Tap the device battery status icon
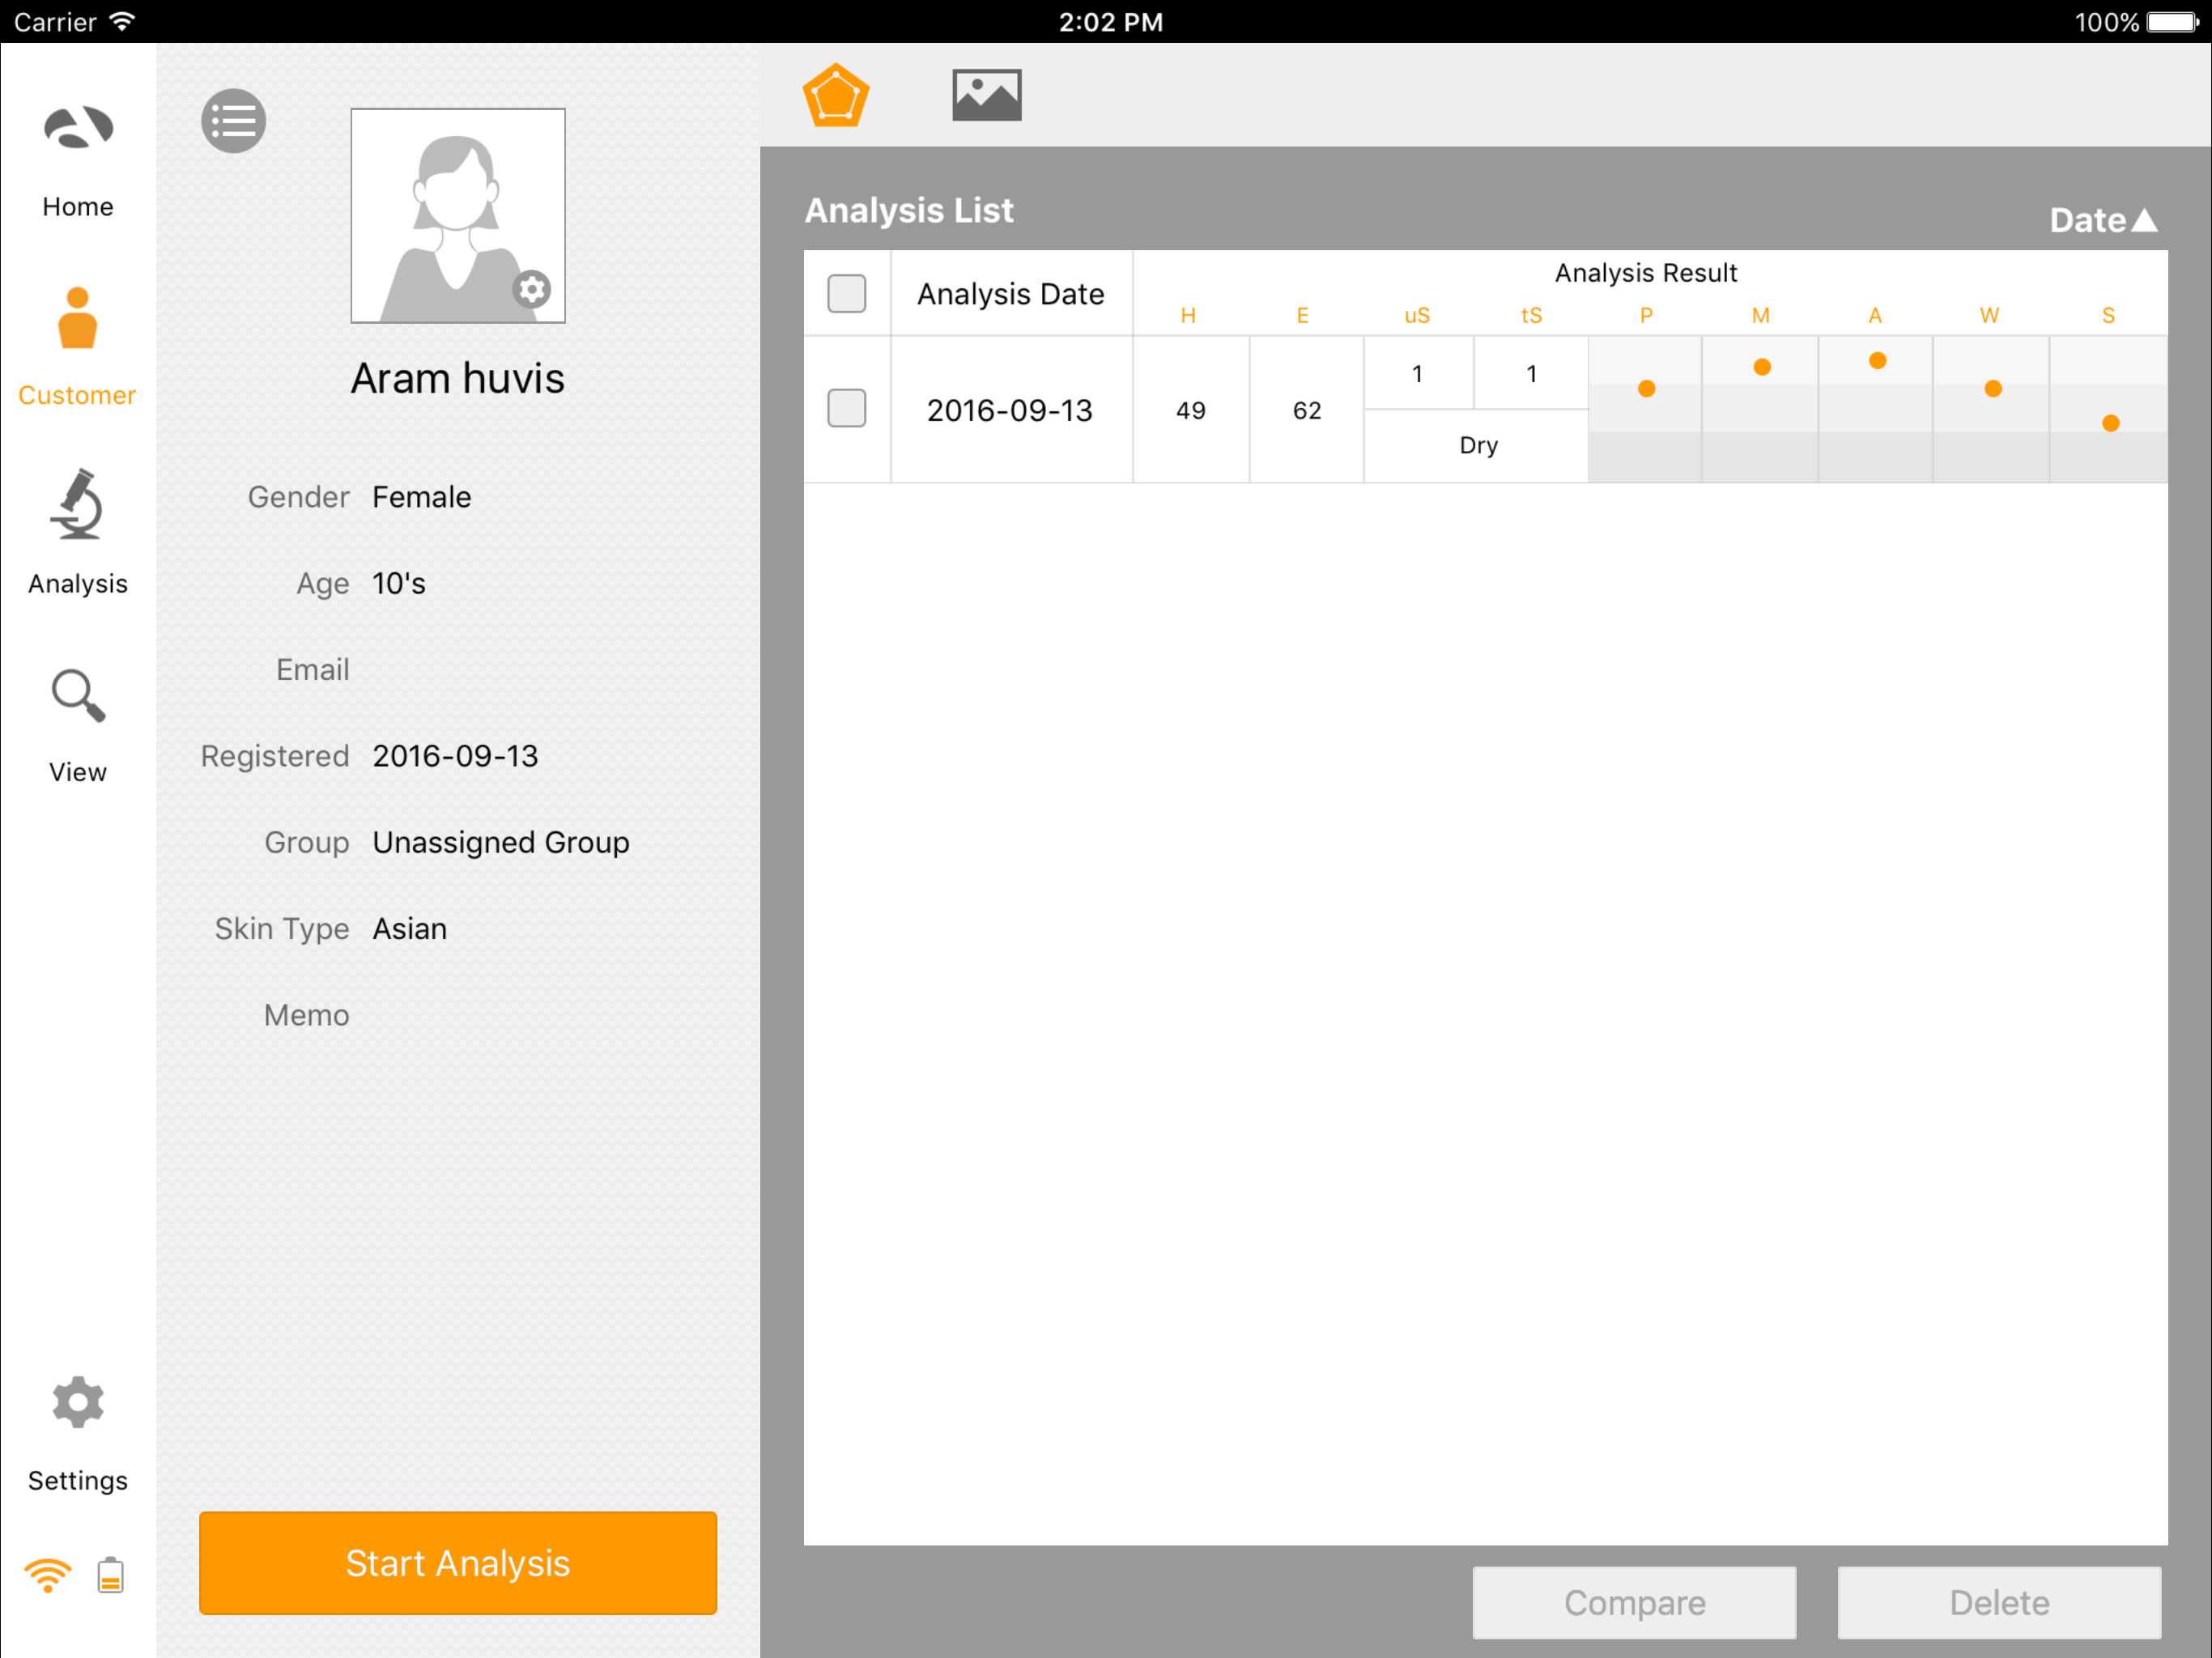 coord(110,1576)
